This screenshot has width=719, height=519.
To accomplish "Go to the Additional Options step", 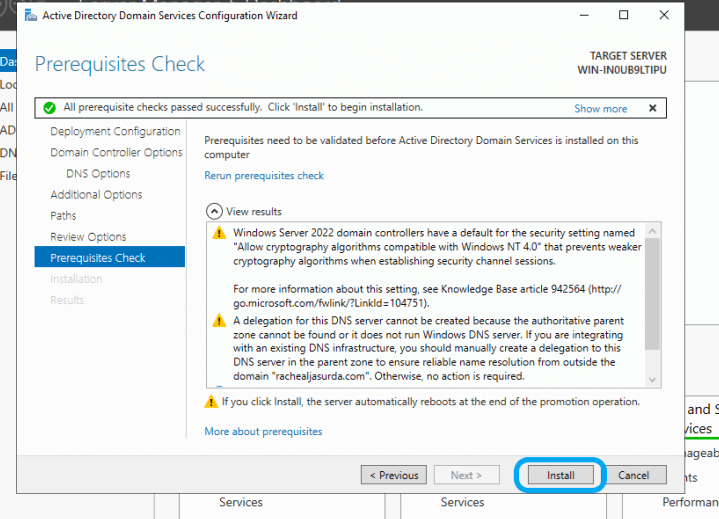I will pyautogui.click(x=96, y=194).
